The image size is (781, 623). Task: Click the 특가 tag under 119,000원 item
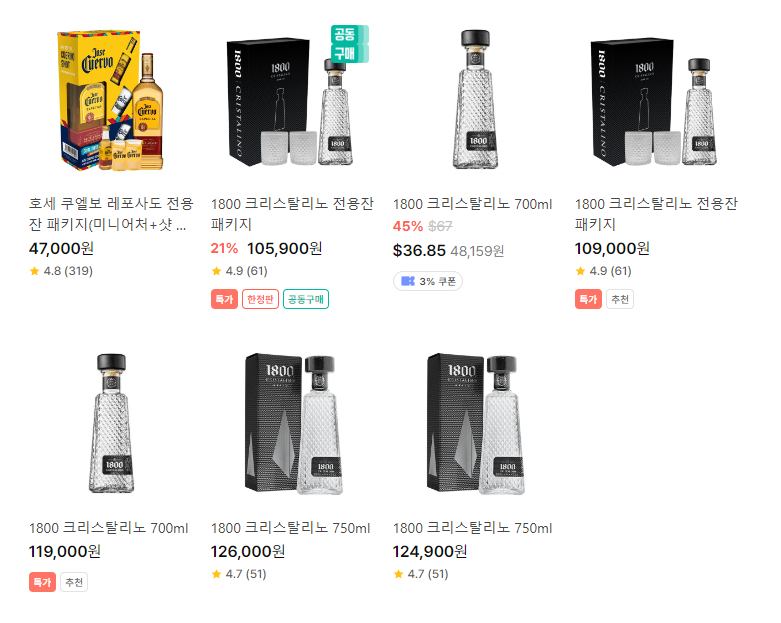click(42, 582)
